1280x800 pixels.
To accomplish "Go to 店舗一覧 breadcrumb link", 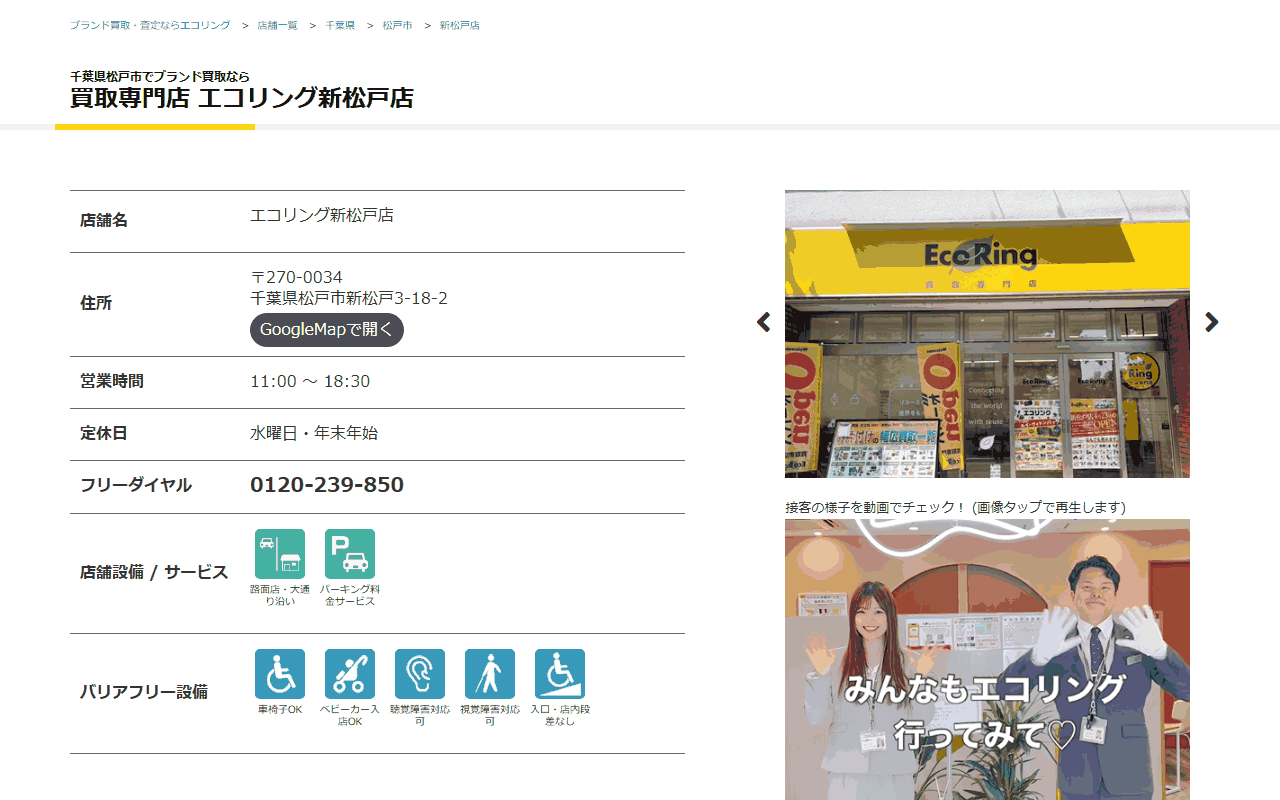I will [277, 25].
